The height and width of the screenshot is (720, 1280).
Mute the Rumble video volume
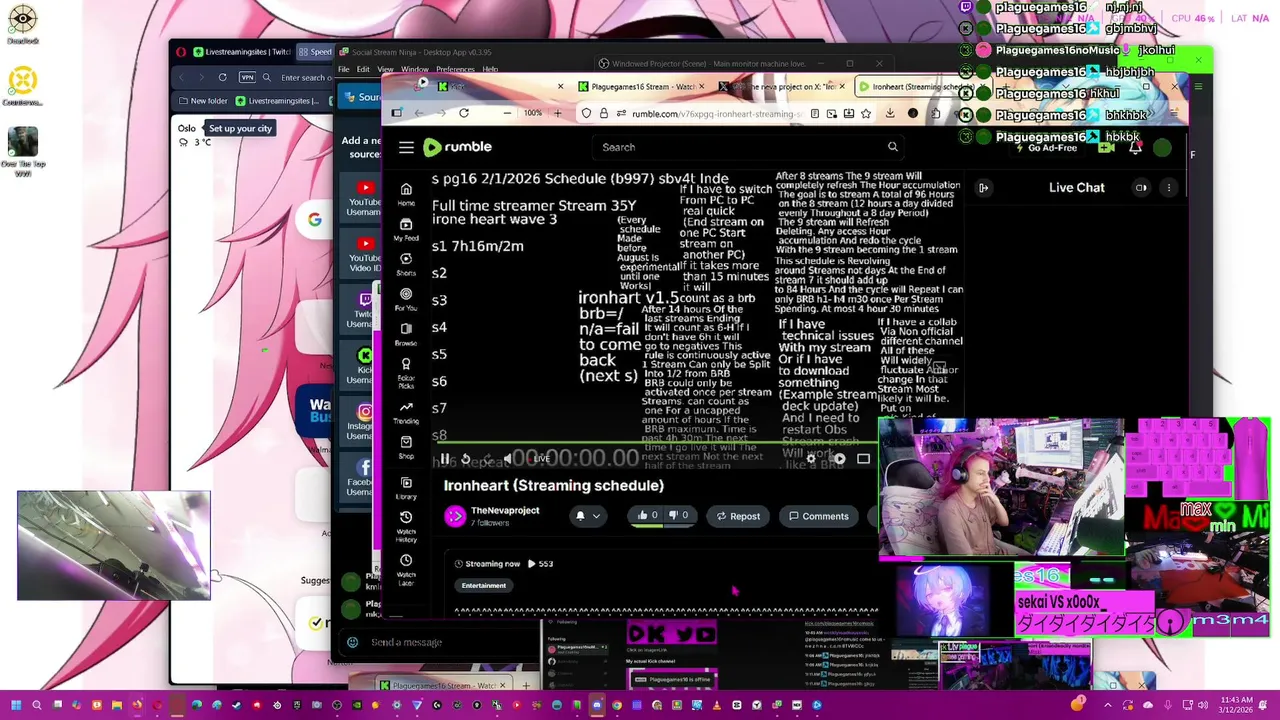point(507,459)
